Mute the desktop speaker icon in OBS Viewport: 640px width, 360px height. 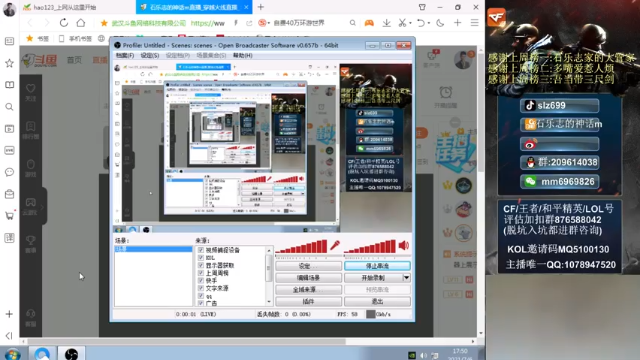pos(404,245)
